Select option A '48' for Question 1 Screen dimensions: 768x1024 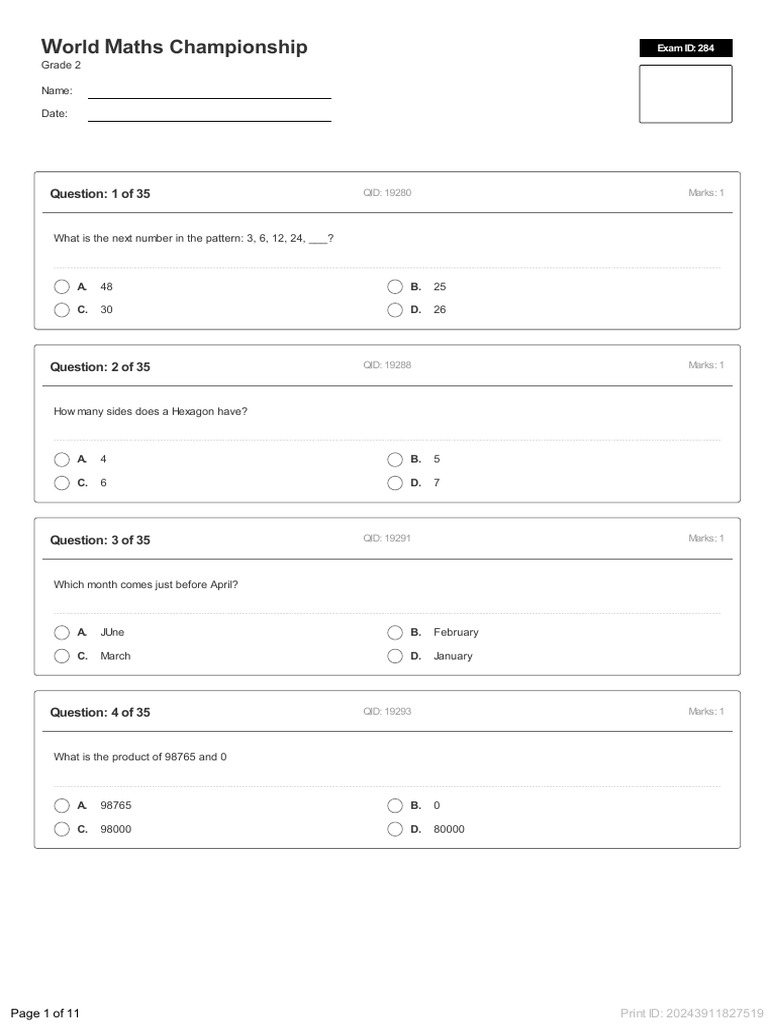coord(62,287)
